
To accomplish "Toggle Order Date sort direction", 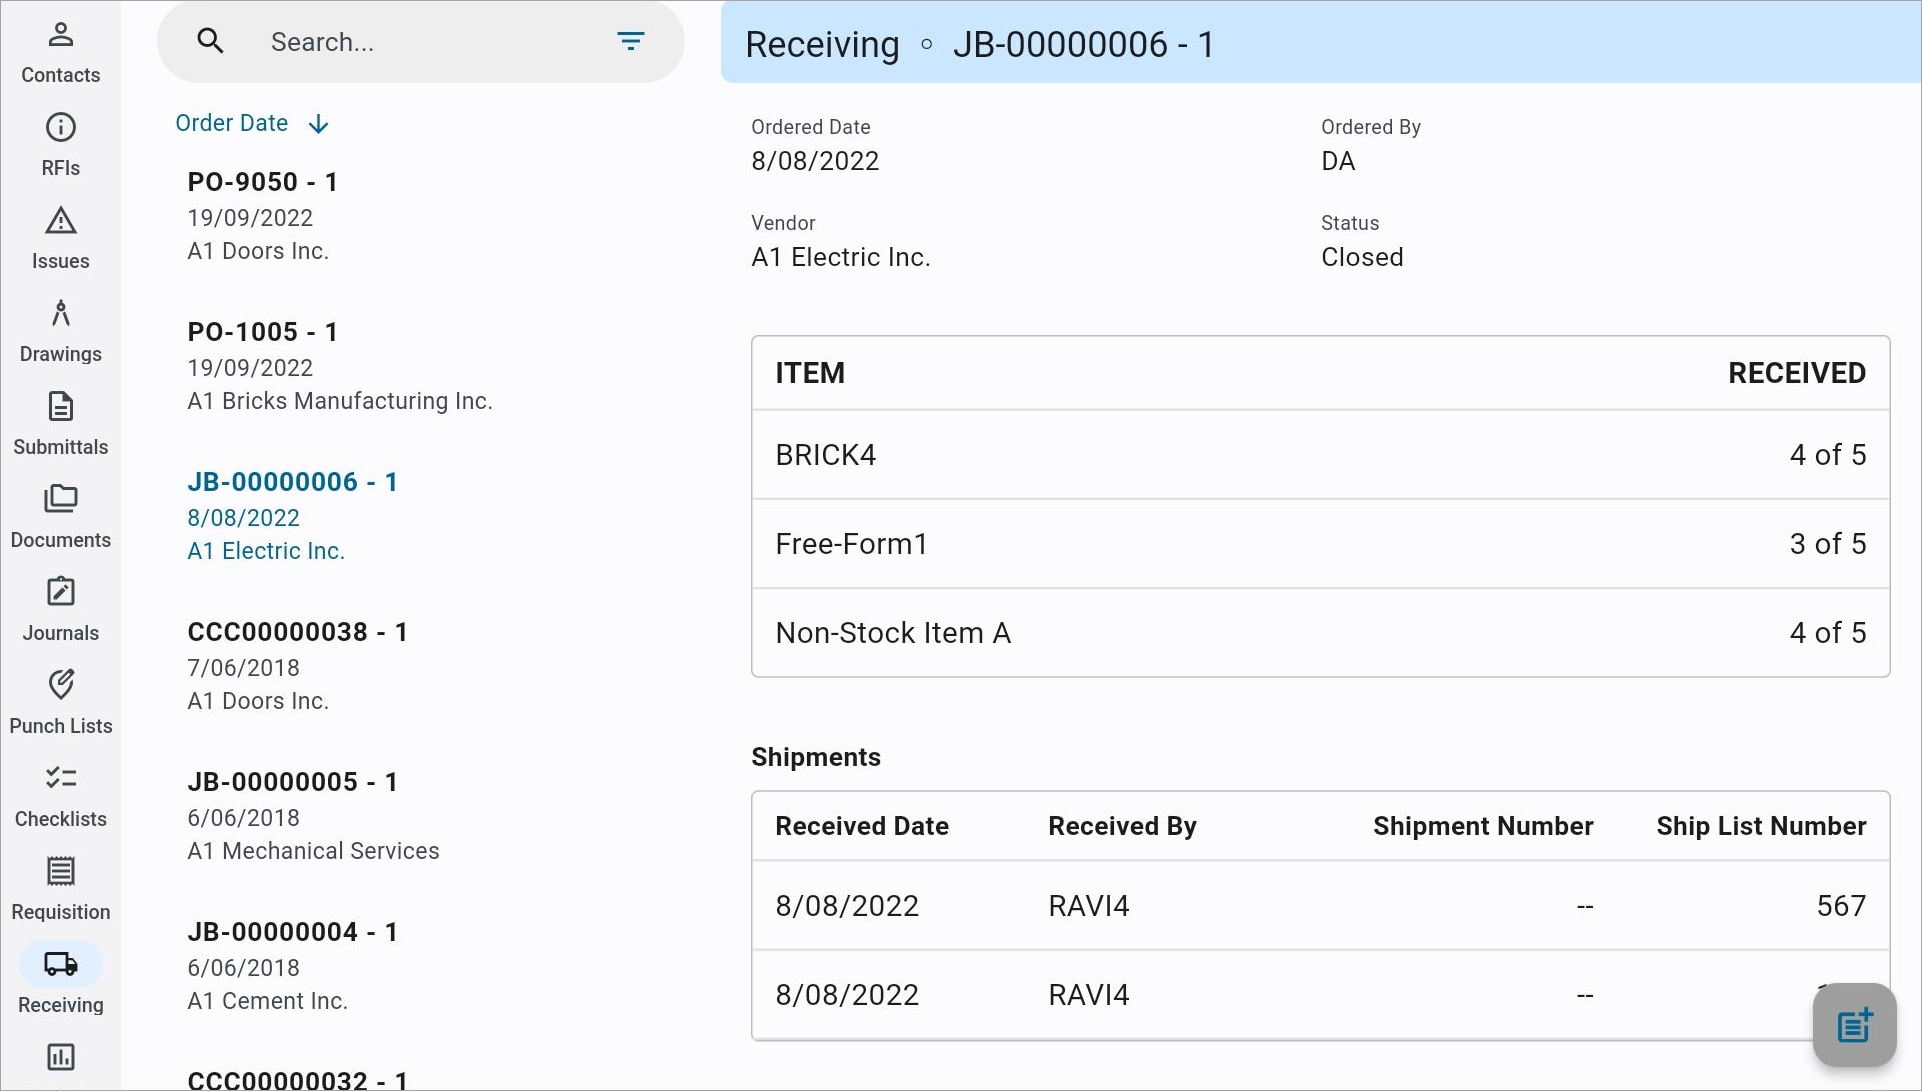I will click(318, 123).
